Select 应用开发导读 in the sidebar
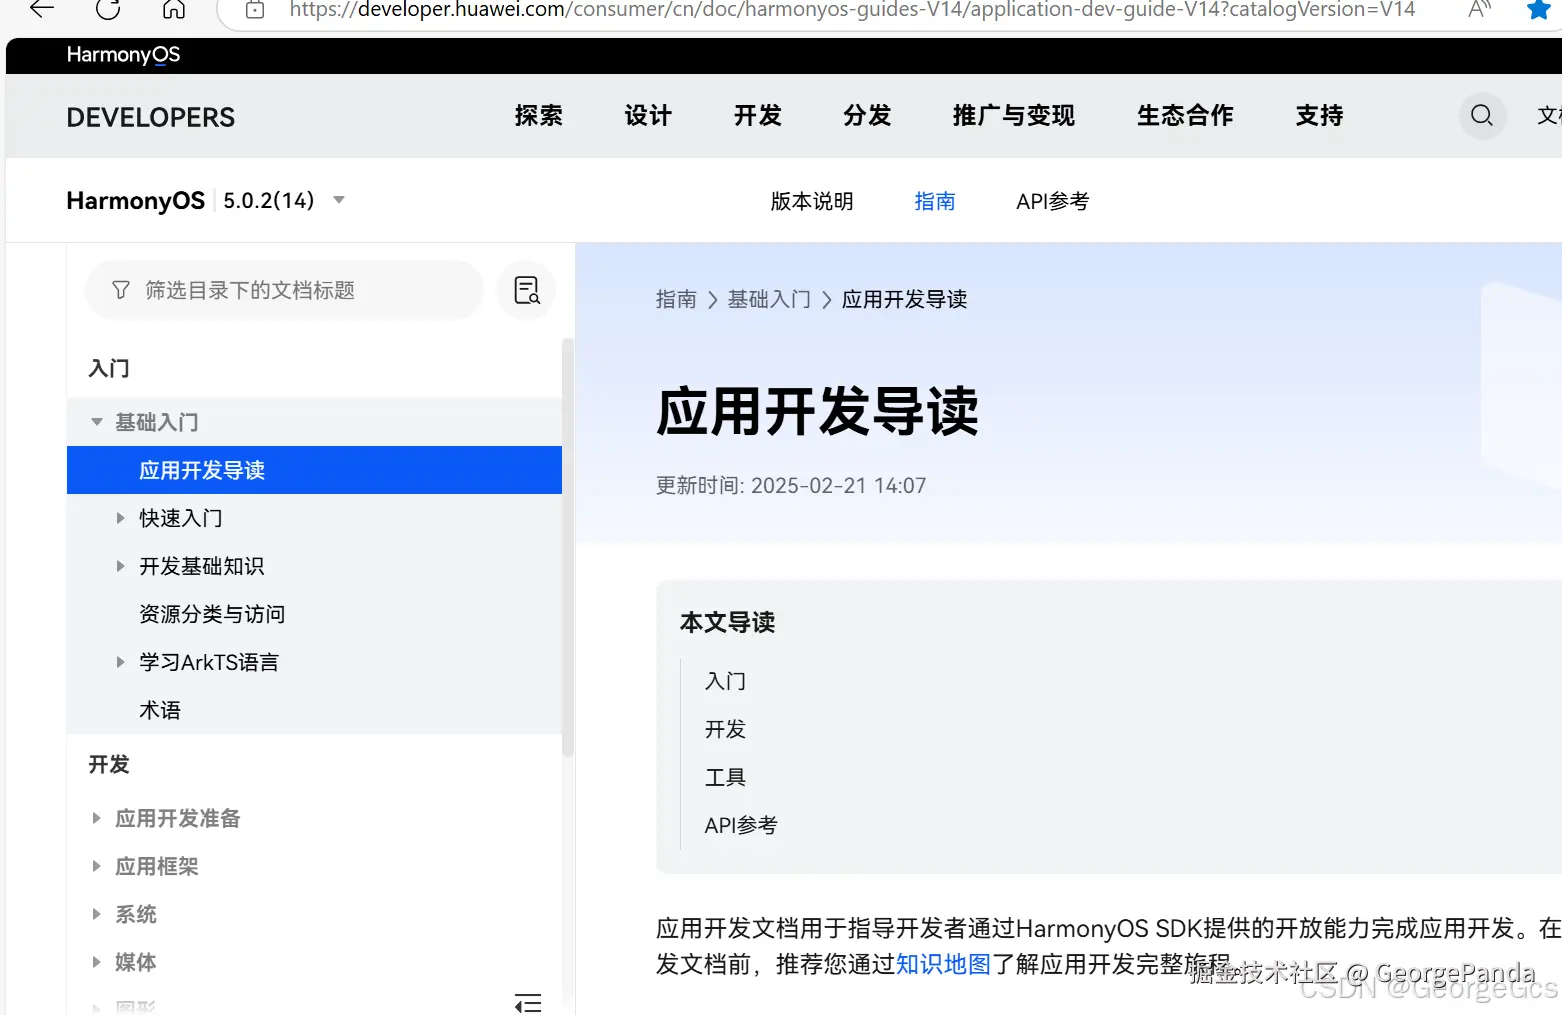The width and height of the screenshot is (1562, 1015). click(x=314, y=470)
